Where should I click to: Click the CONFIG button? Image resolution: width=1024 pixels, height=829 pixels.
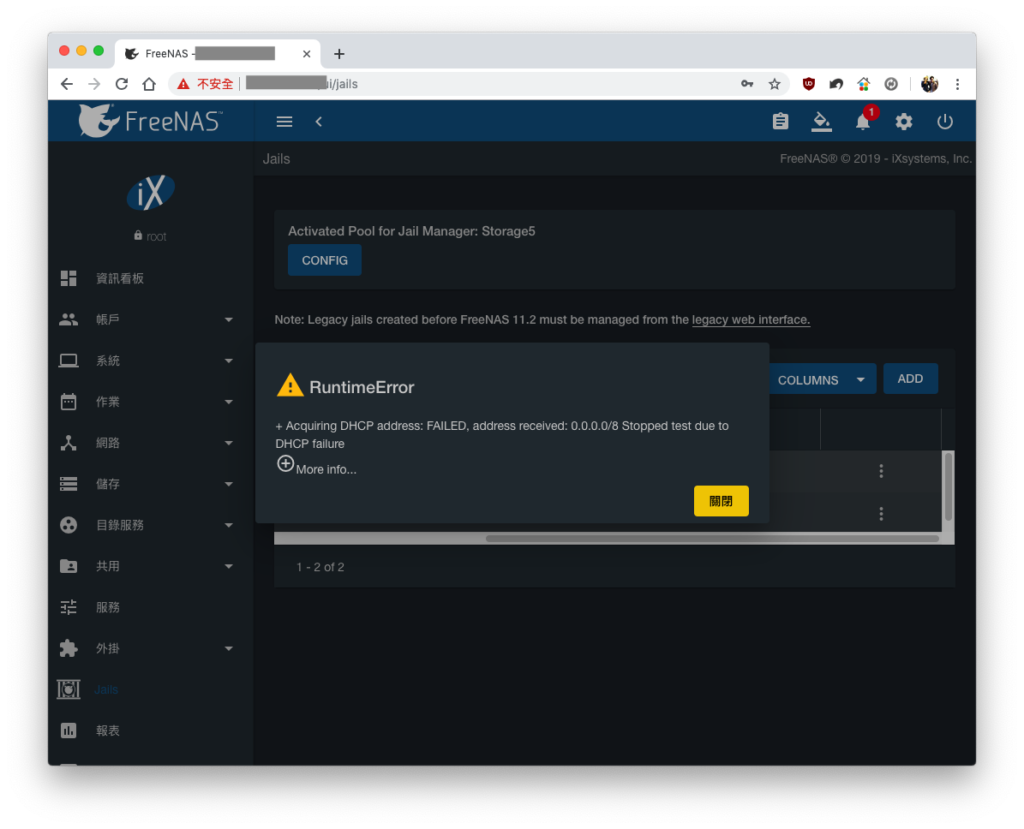click(325, 260)
